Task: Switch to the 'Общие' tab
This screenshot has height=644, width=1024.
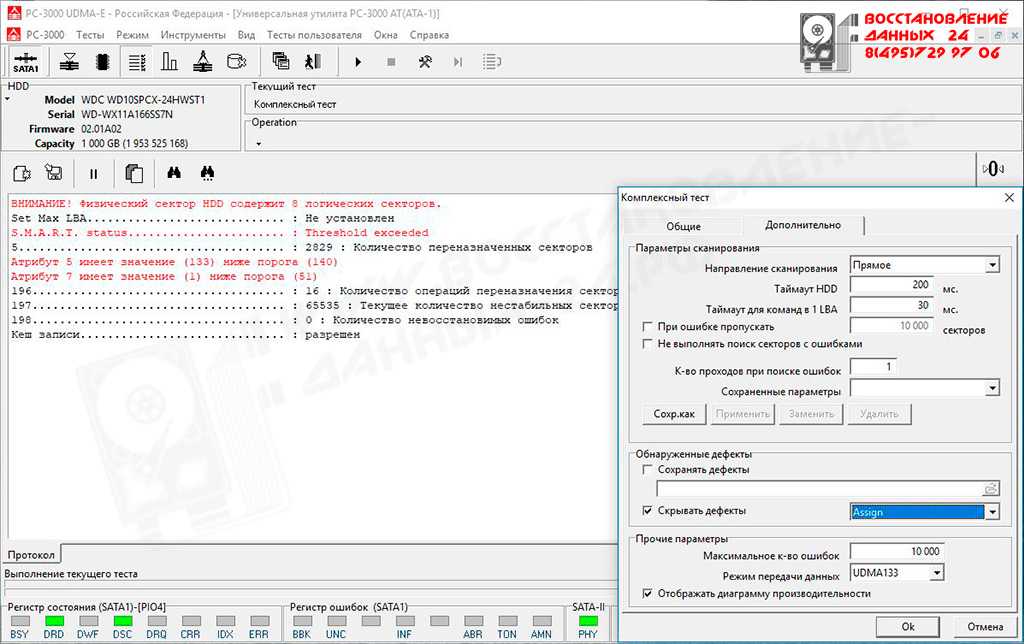Action: click(x=683, y=226)
